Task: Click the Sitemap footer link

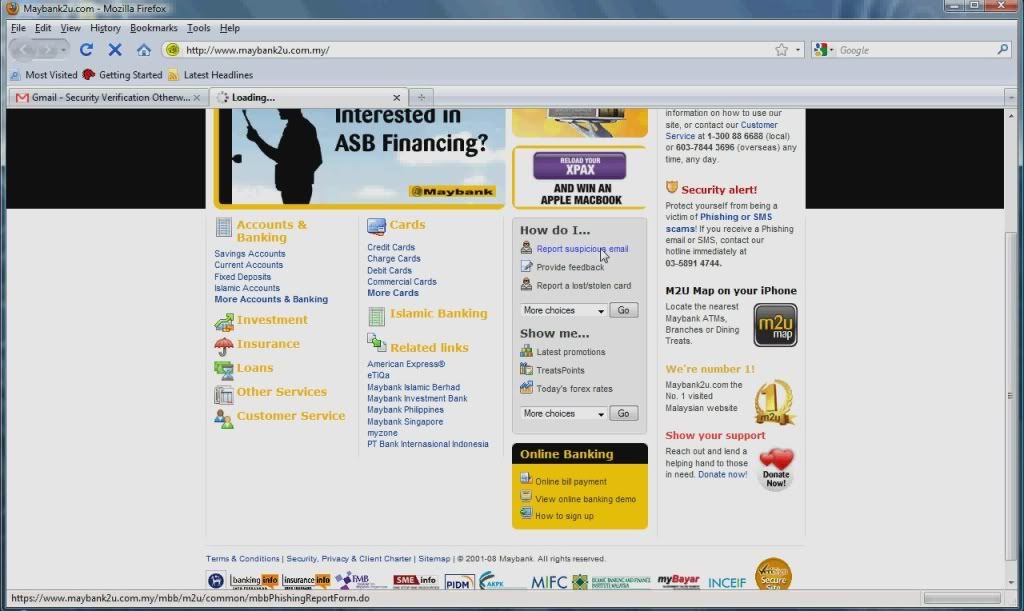Action: click(434, 559)
